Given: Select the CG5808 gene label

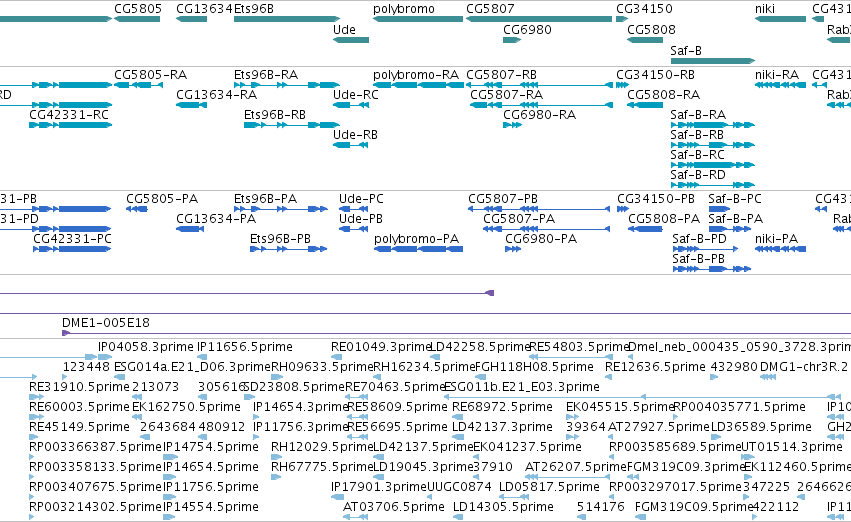Looking at the screenshot, I should (x=651, y=30).
